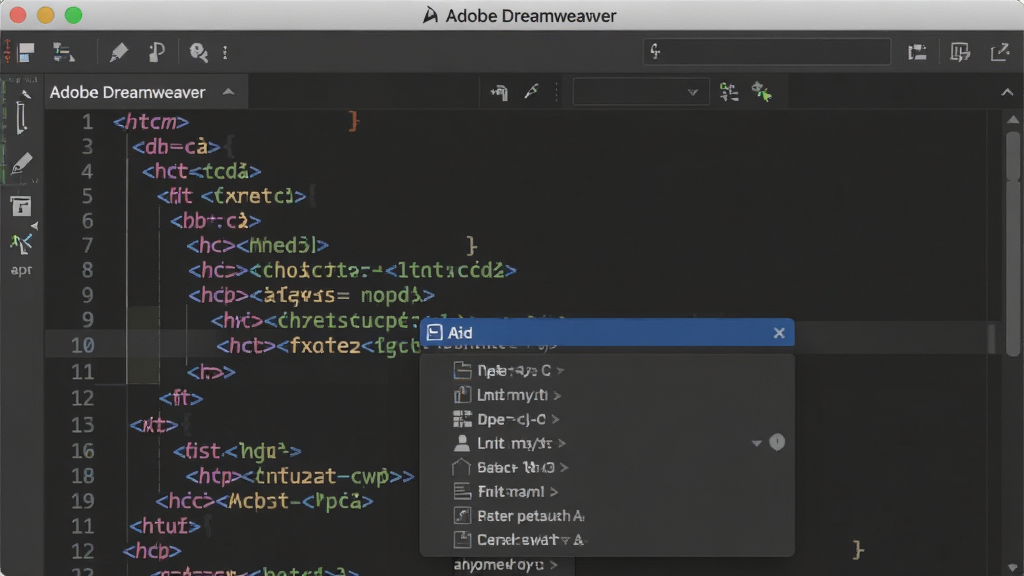Click the indented list icon in the top toolbar
Screen dimensions: 1024x576
tap(63, 52)
